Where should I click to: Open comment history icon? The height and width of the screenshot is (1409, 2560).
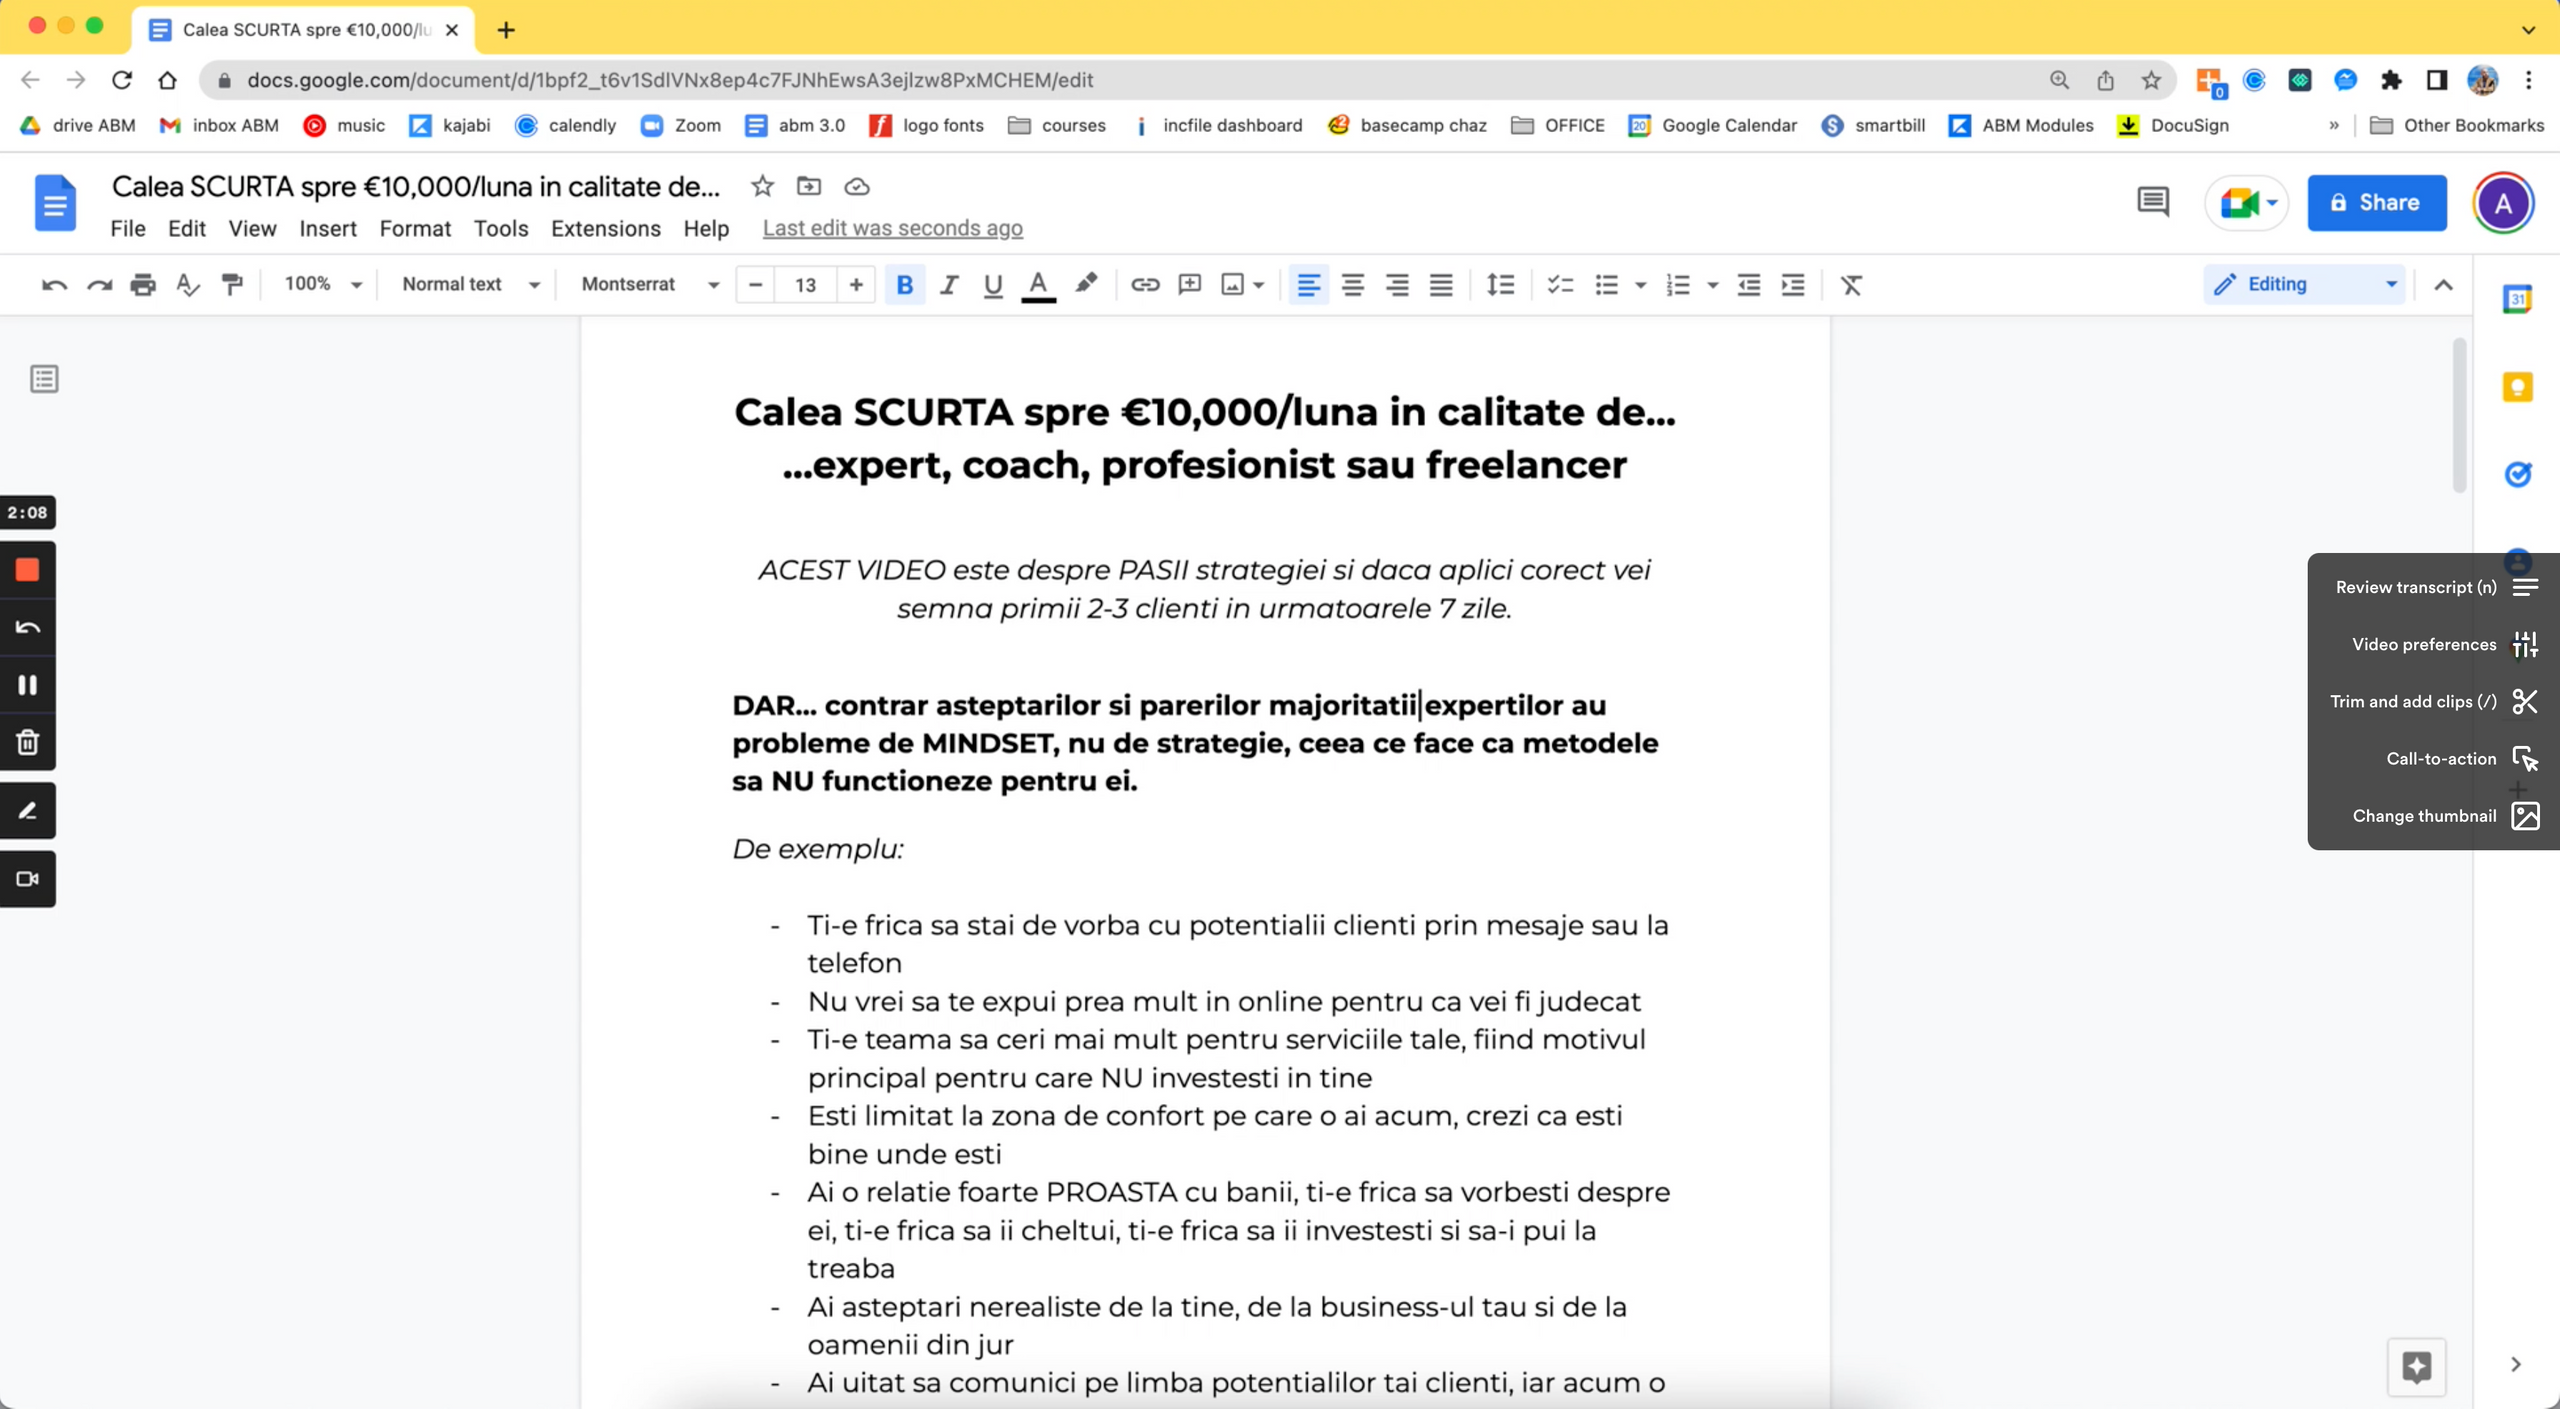2152,203
